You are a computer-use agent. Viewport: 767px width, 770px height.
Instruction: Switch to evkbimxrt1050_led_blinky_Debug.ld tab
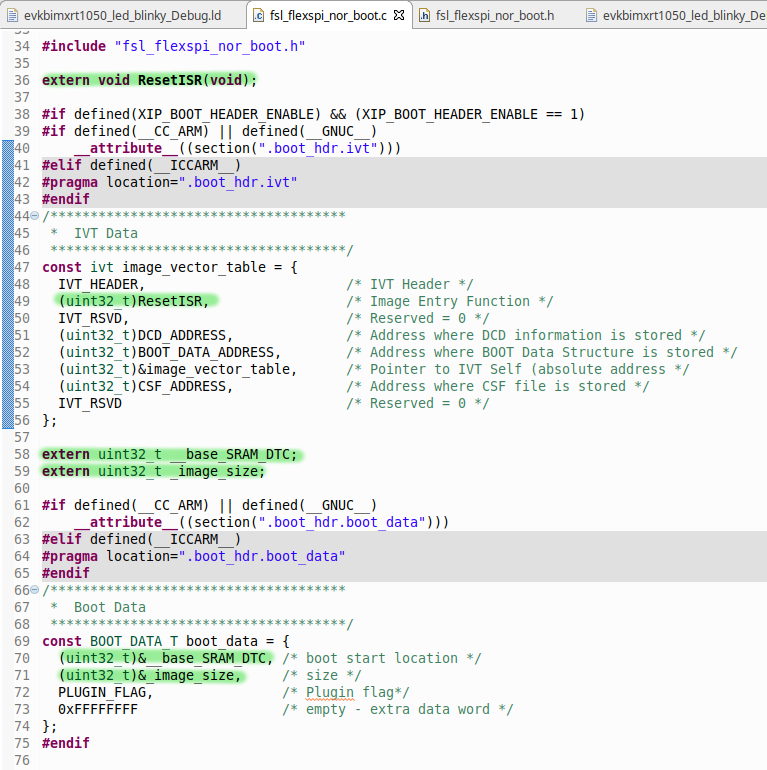click(x=122, y=16)
